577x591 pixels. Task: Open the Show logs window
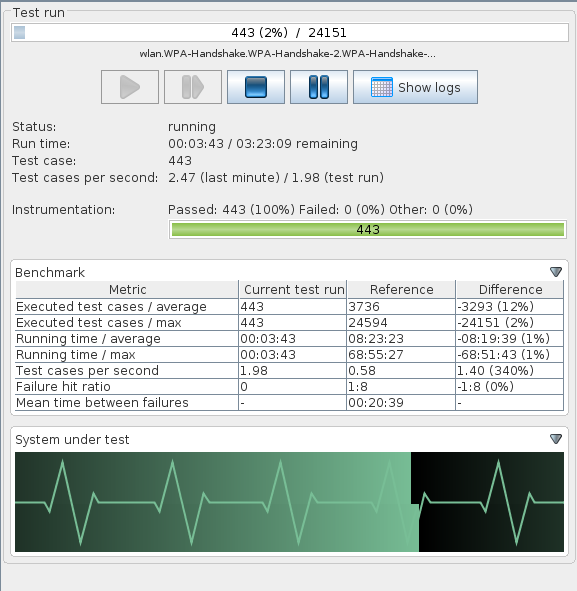415,87
